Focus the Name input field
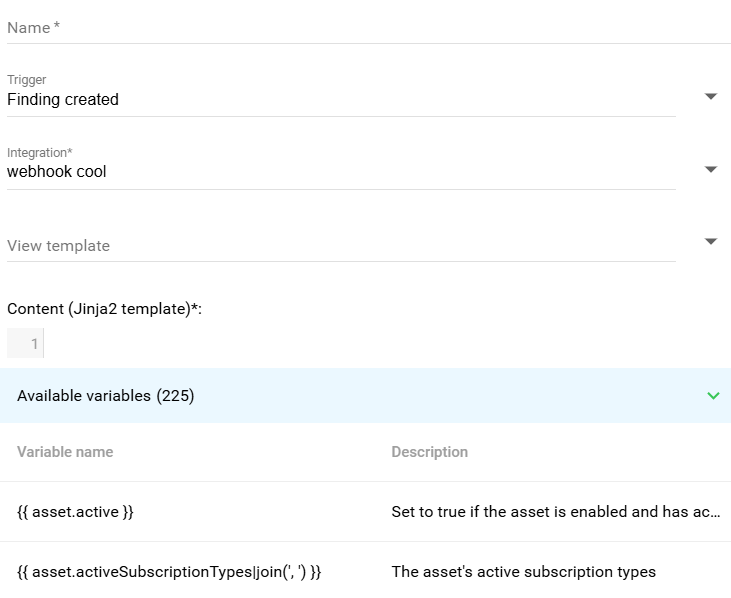 click(x=368, y=28)
